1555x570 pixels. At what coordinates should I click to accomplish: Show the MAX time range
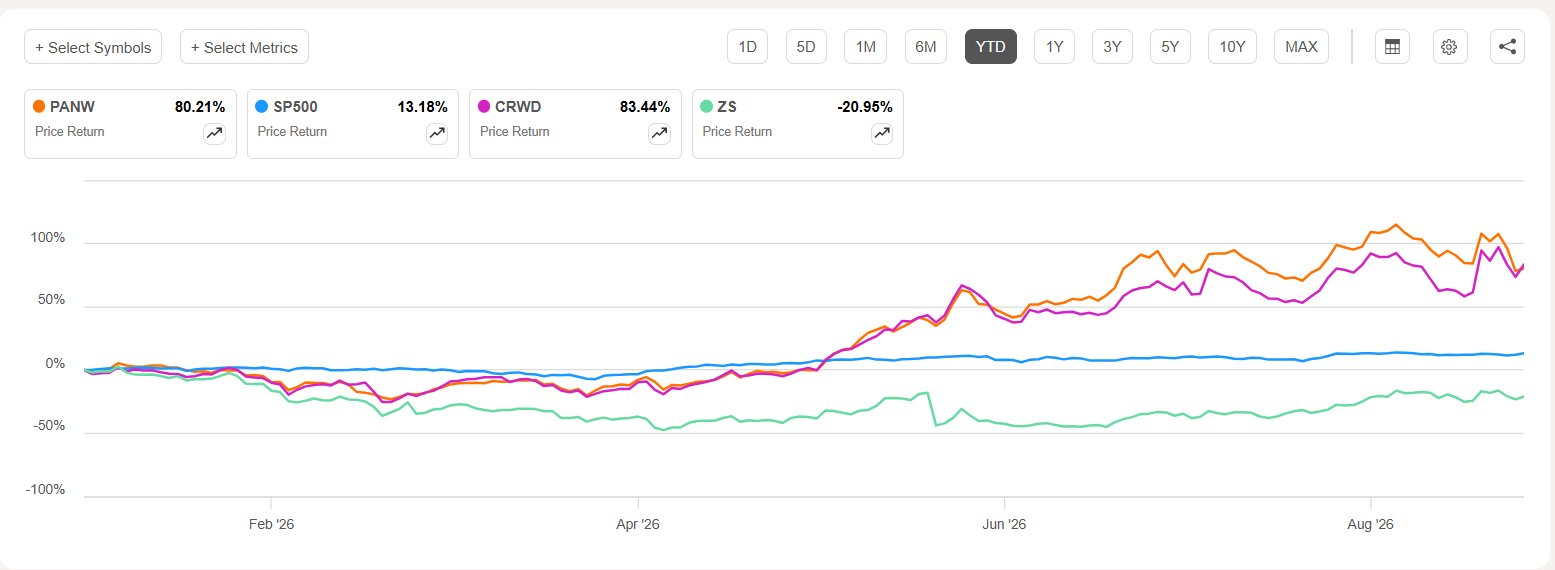(x=1301, y=47)
